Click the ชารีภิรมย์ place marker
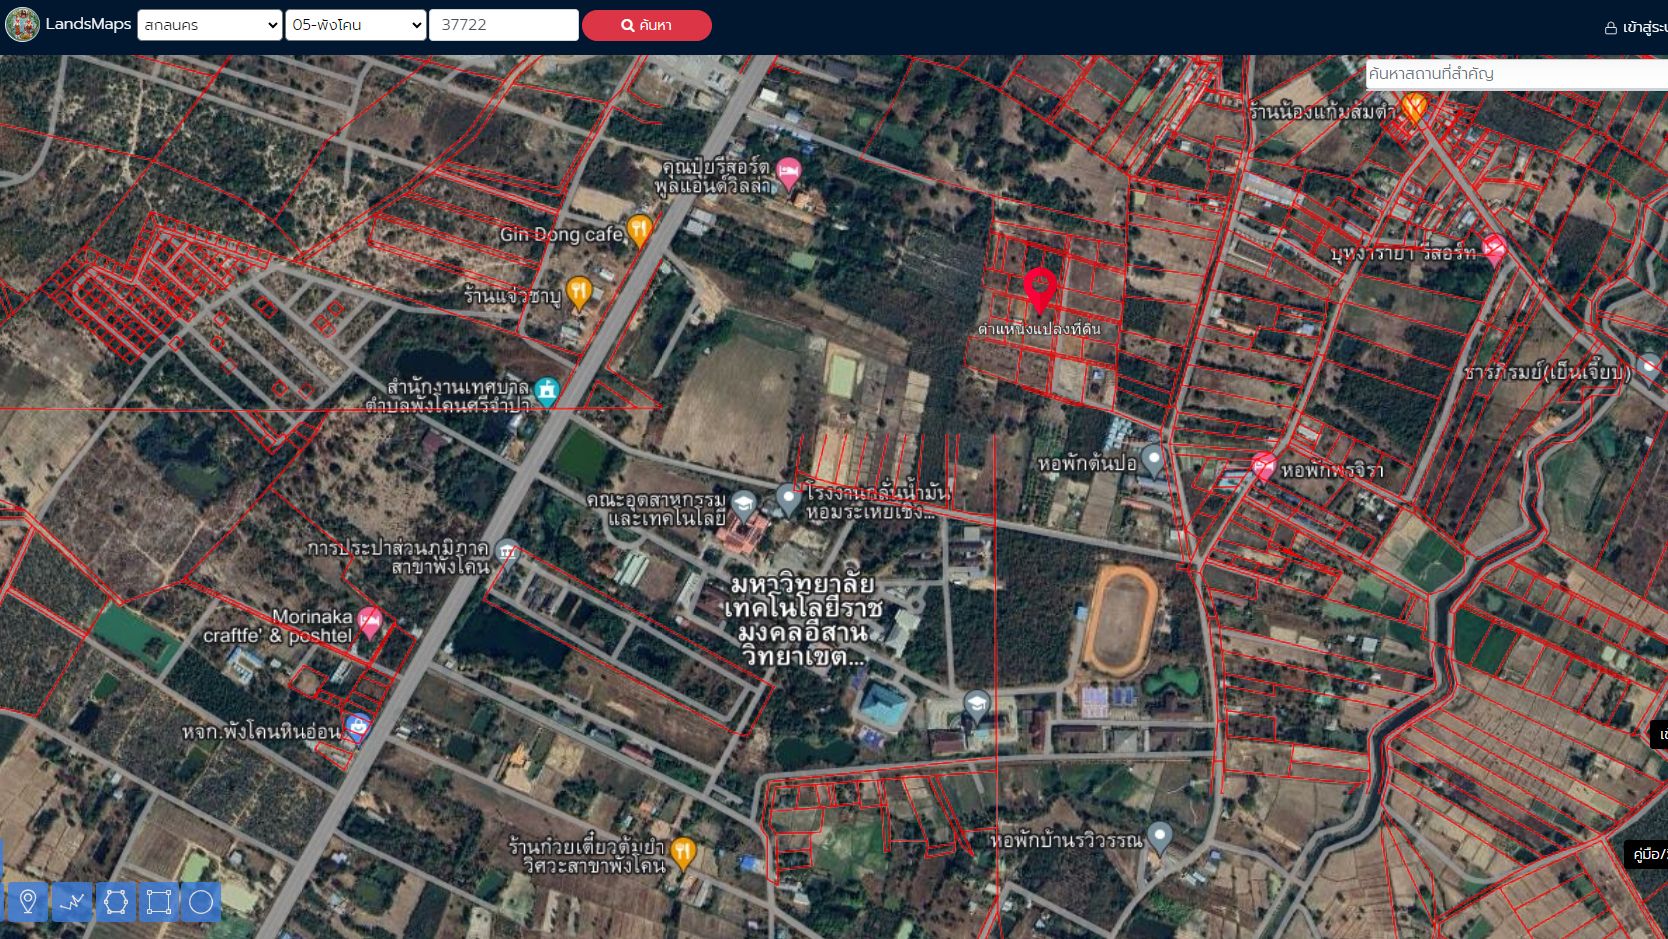 tap(1649, 368)
